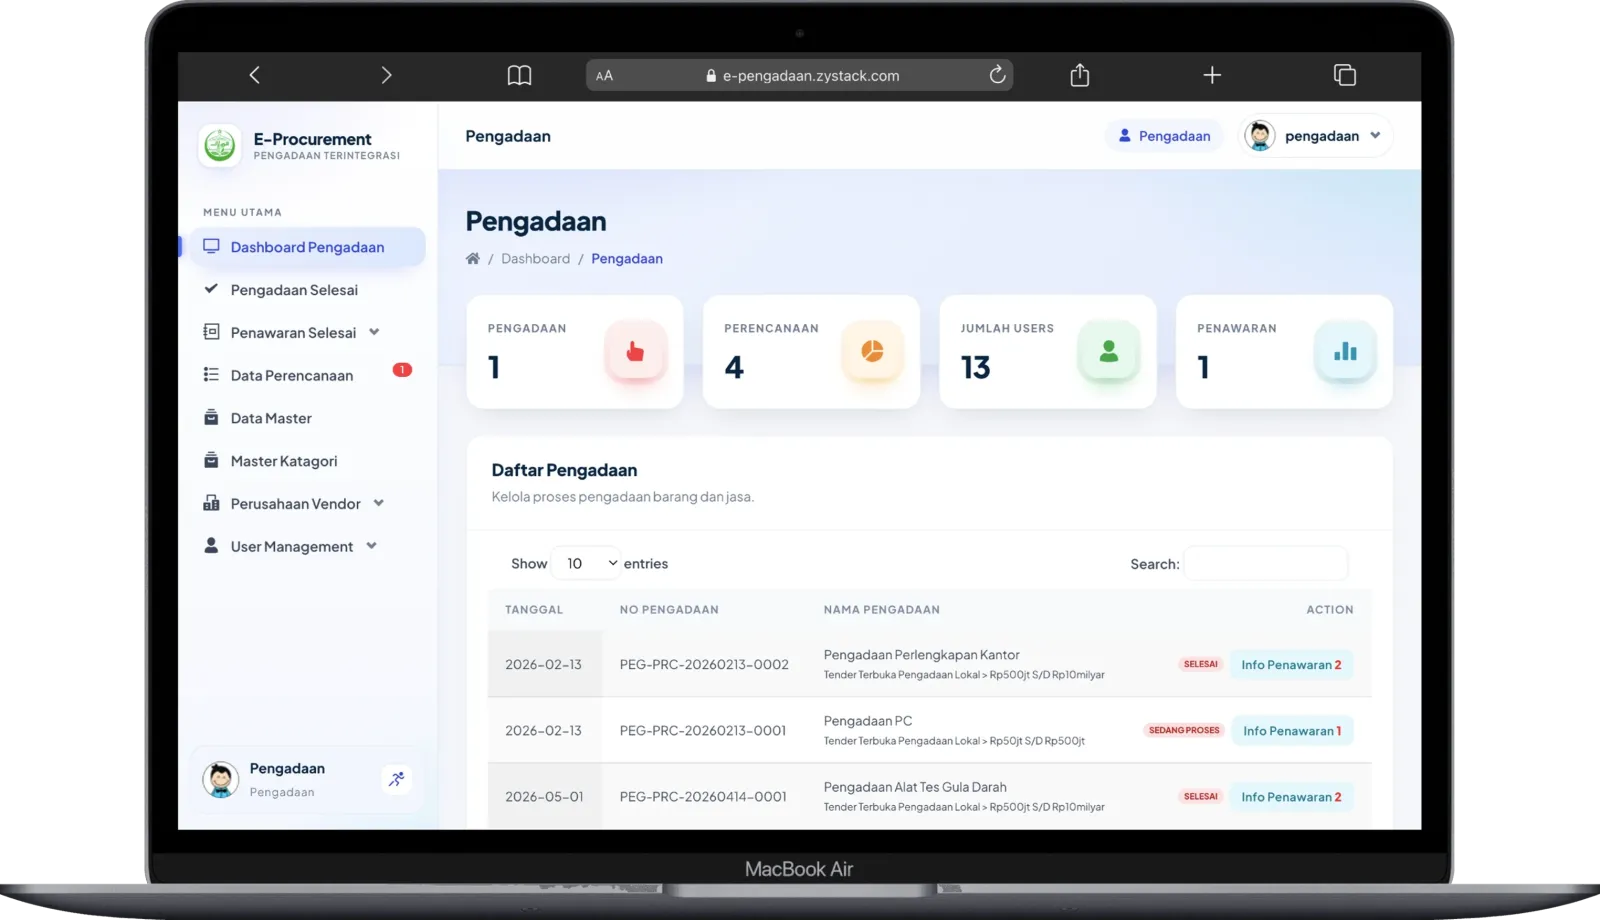Show all tabs overview icon
This screenshot has width=1600, height=920.
click(x=1345, y=75)
